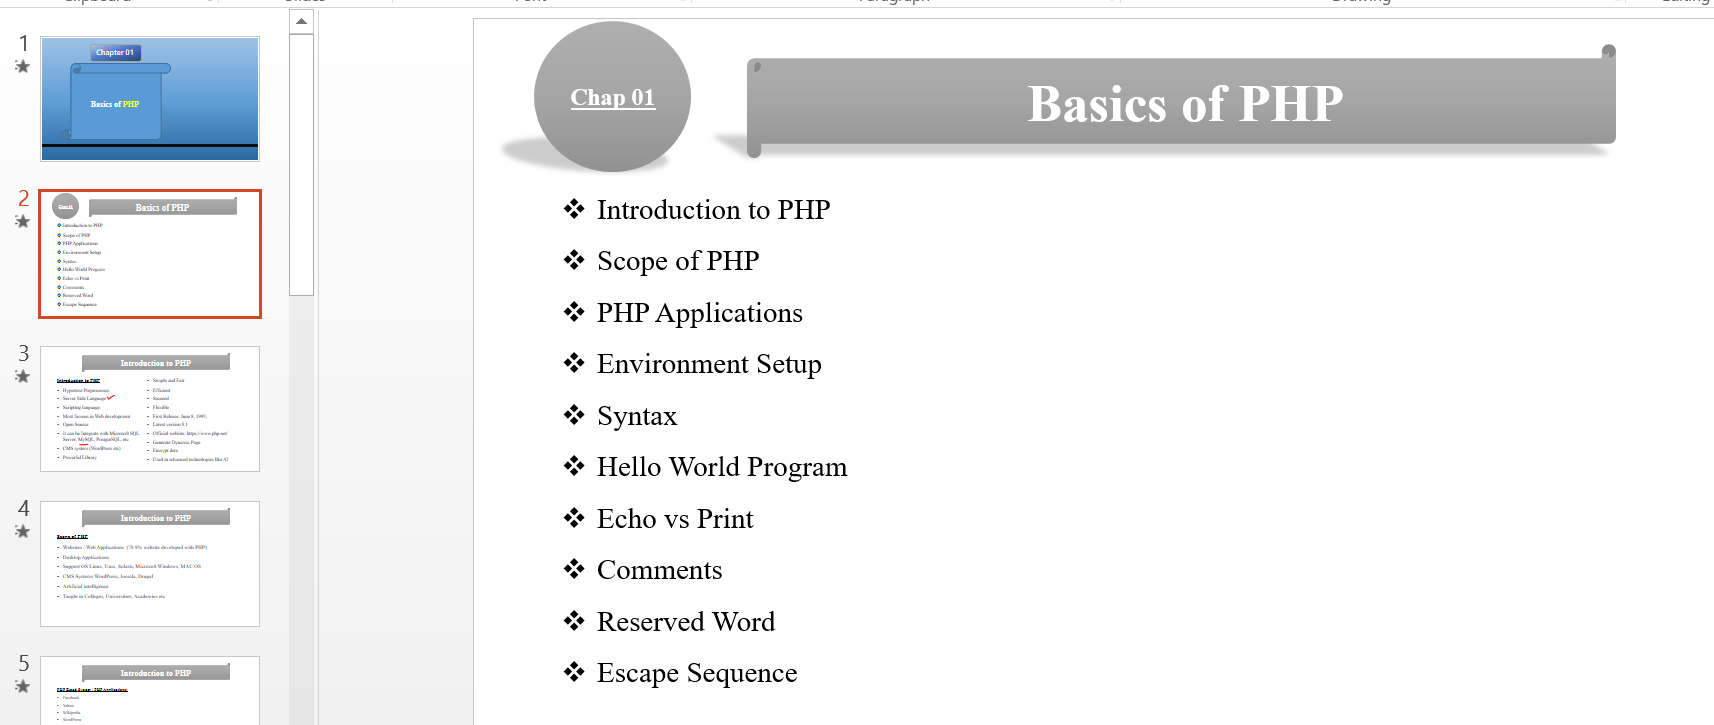
Task: Click the Basics of PHP title banner
Action: [1184, 104]
